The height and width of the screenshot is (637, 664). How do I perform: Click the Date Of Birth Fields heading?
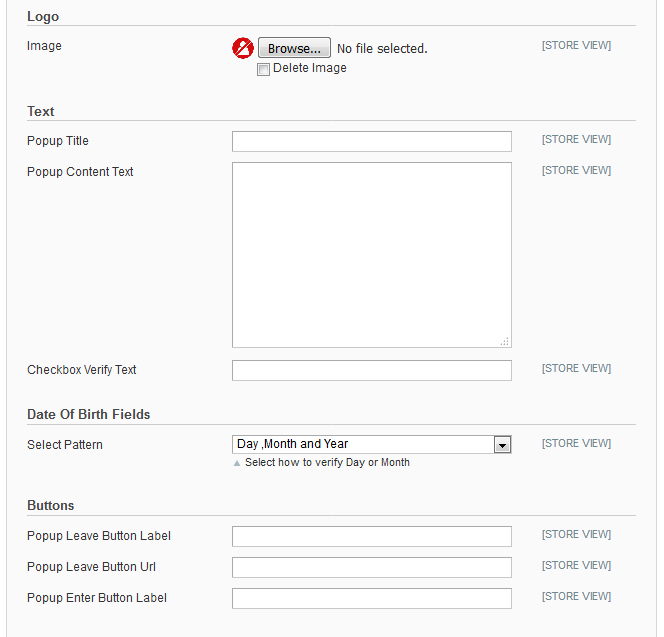click(89, 415)
